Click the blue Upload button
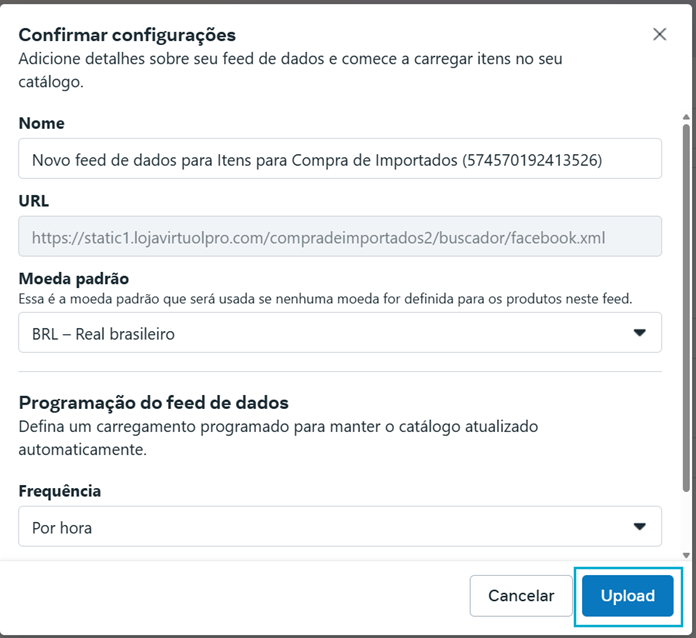 (628, 596)
